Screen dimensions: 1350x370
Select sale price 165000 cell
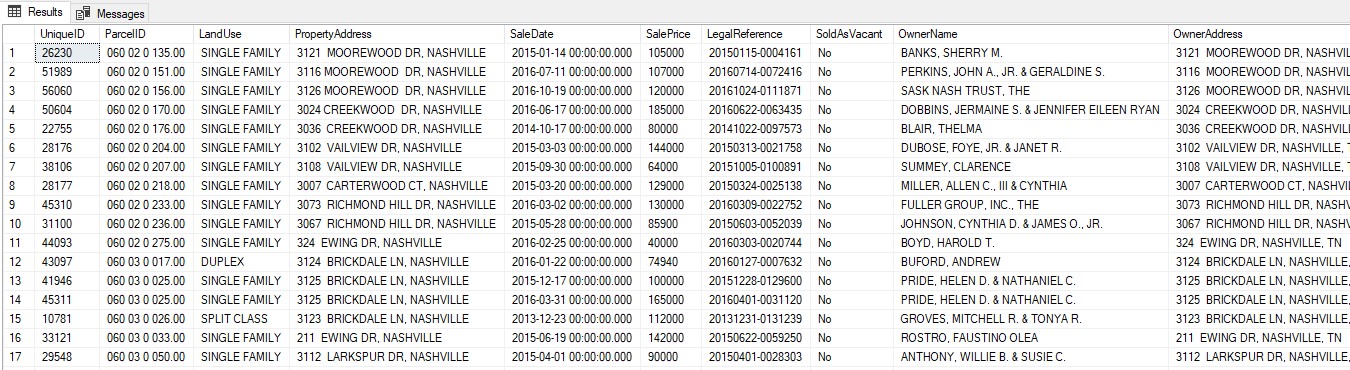point(671,300)
